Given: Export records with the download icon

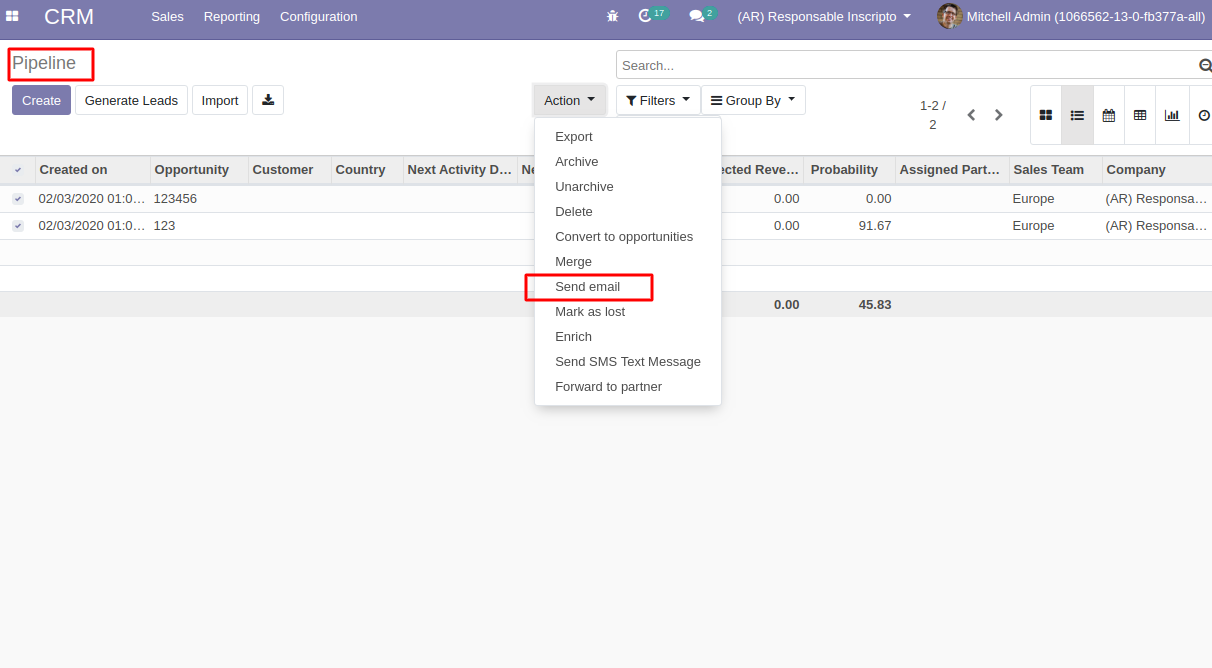Looking at the screenshot, I should tap(267, 99).
